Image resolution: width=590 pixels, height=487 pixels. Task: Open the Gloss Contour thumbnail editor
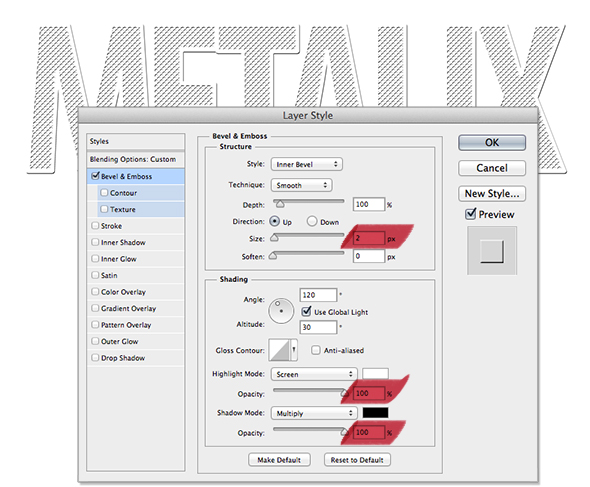click(x=279, y=350)
